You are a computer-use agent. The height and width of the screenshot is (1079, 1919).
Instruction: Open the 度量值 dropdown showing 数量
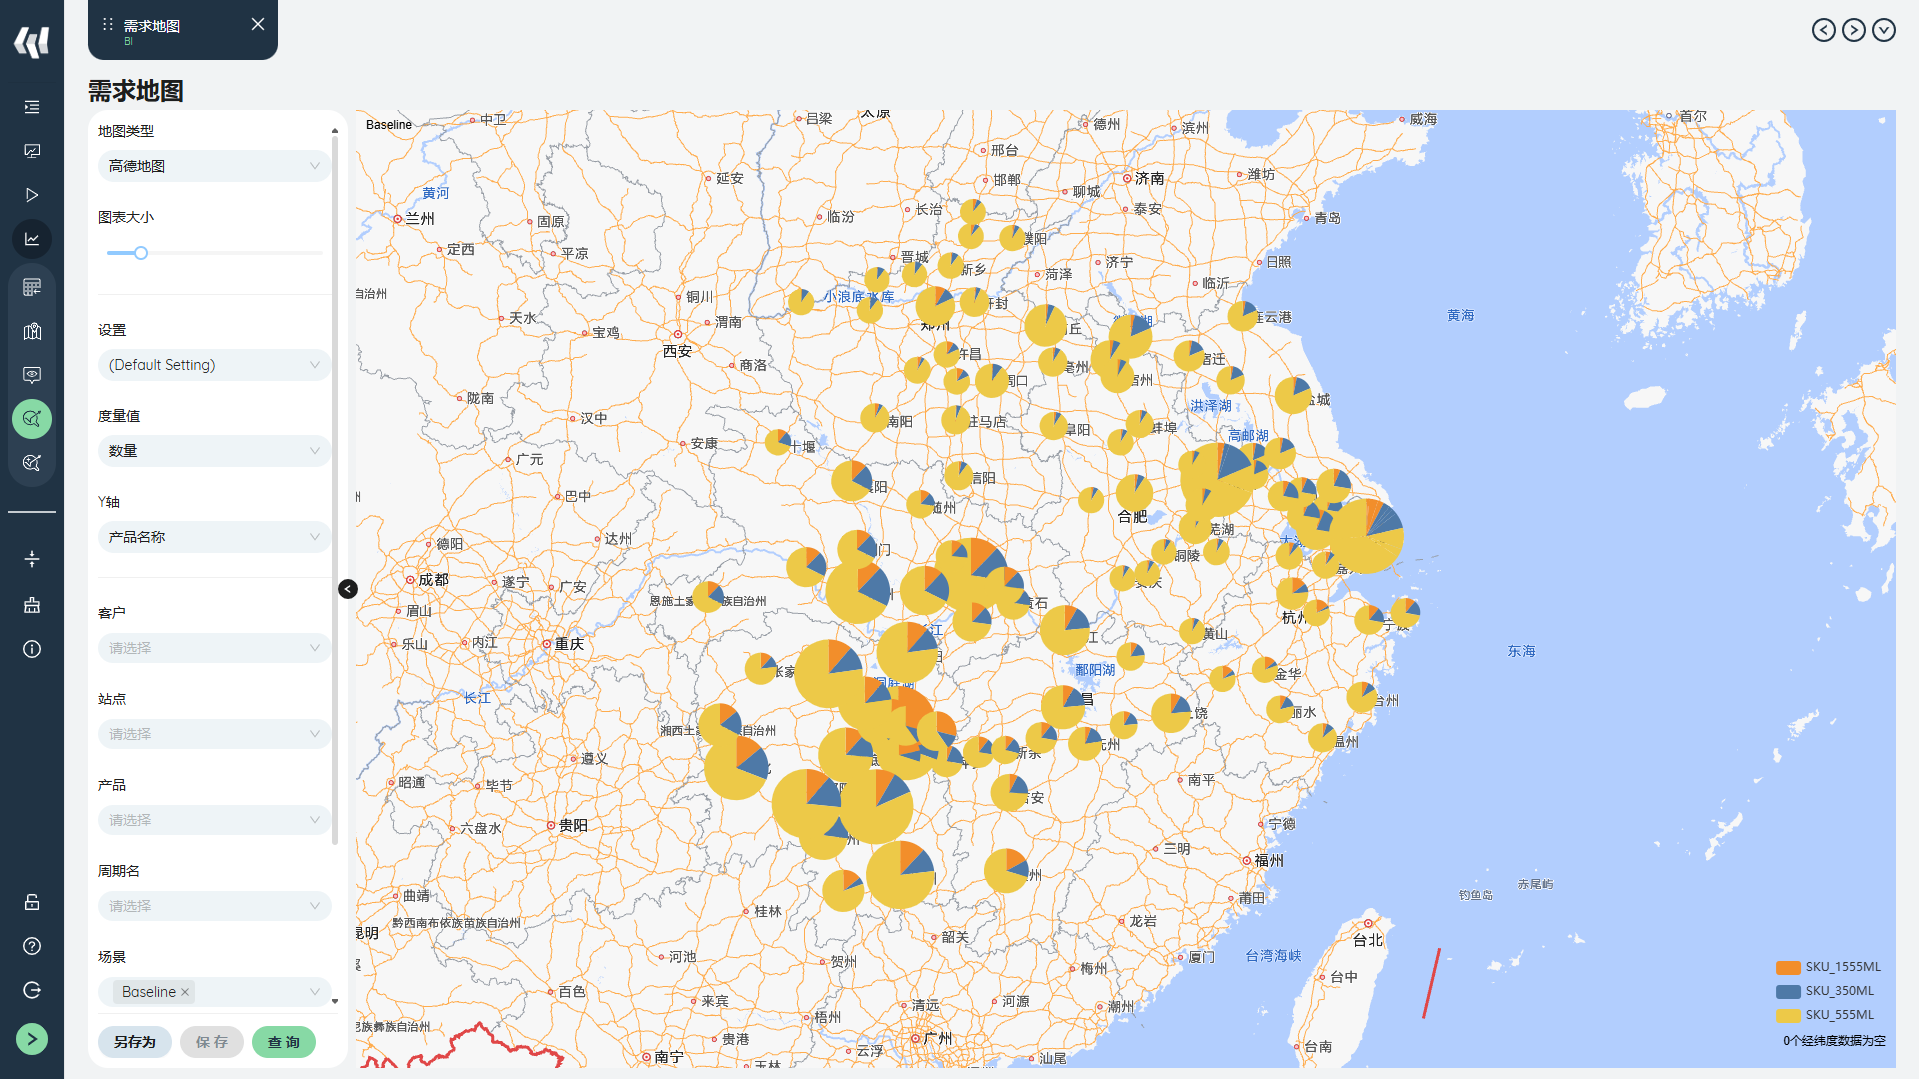pos(214,451)
